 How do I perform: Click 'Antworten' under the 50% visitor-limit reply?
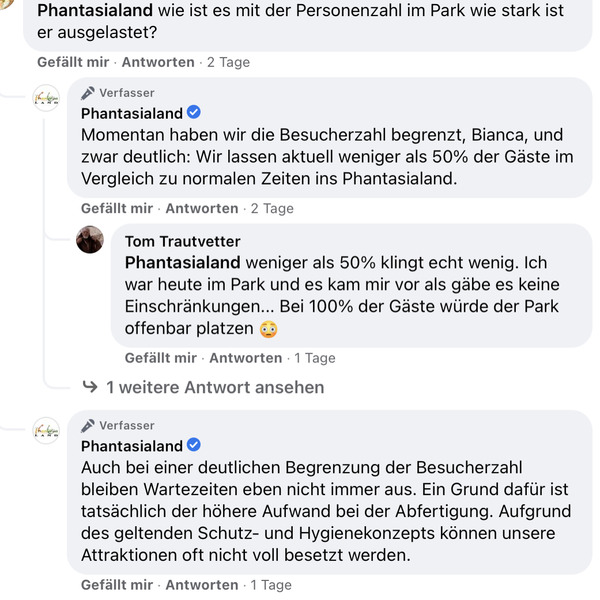[202, 209]
